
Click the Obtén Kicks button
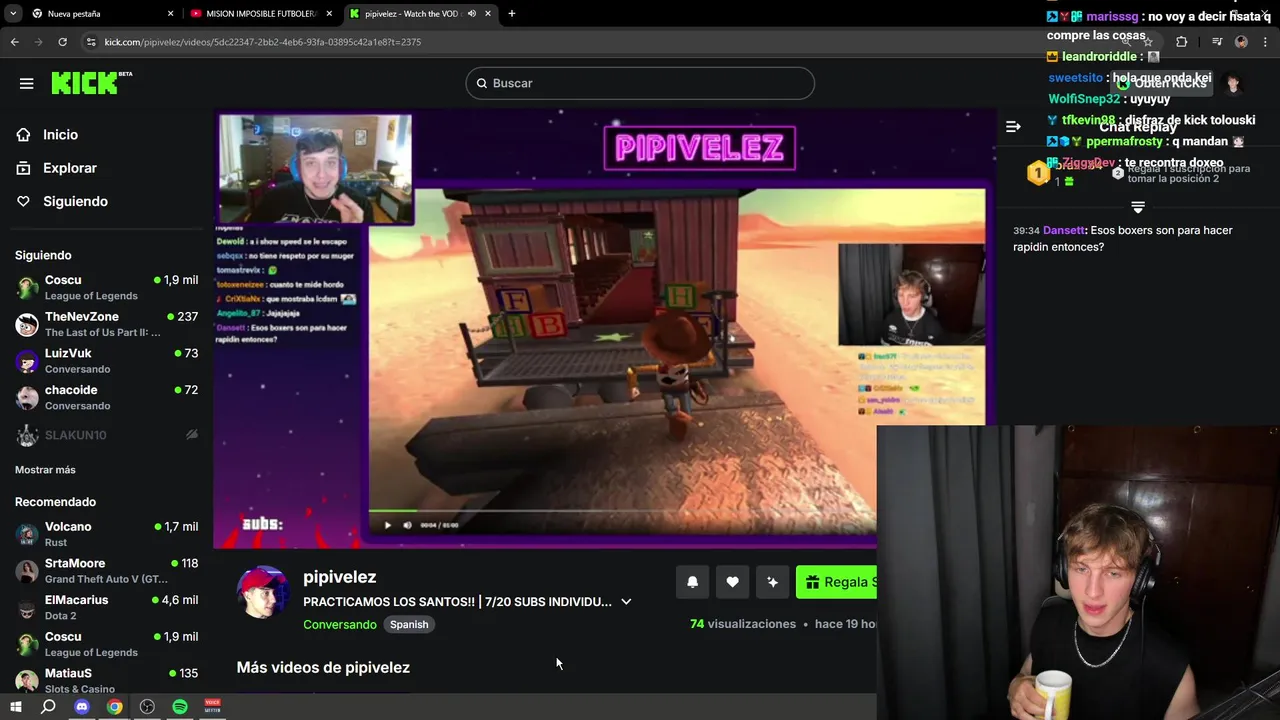(1162, 83)
